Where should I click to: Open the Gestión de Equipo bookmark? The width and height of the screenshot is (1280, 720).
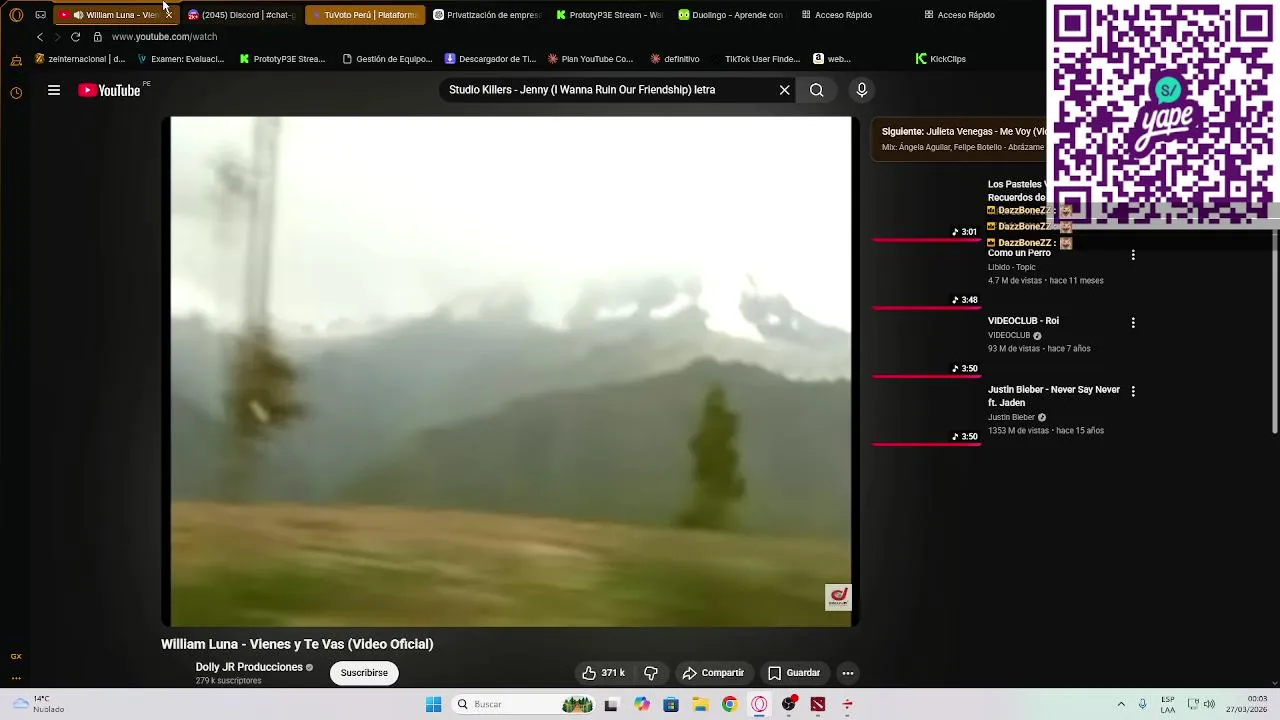coord(388,59)
